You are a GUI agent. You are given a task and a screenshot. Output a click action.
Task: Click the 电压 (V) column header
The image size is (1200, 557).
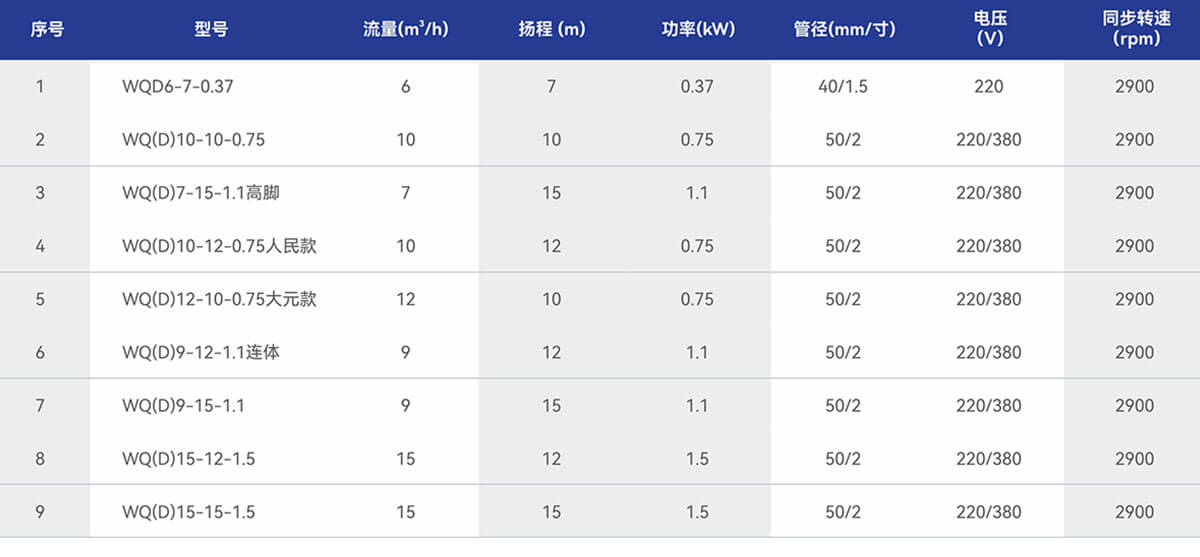coord(989,28)
